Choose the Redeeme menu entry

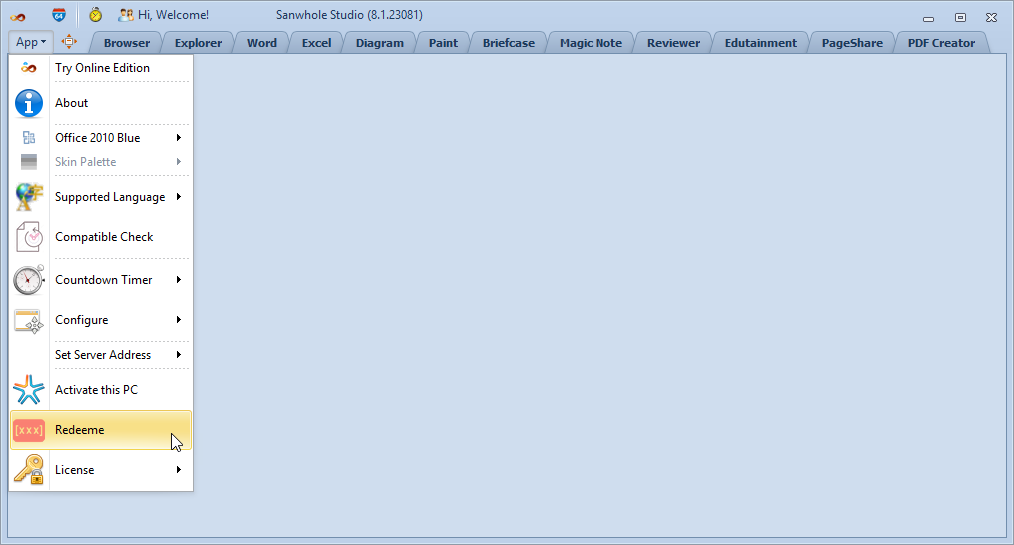(102, 430)
